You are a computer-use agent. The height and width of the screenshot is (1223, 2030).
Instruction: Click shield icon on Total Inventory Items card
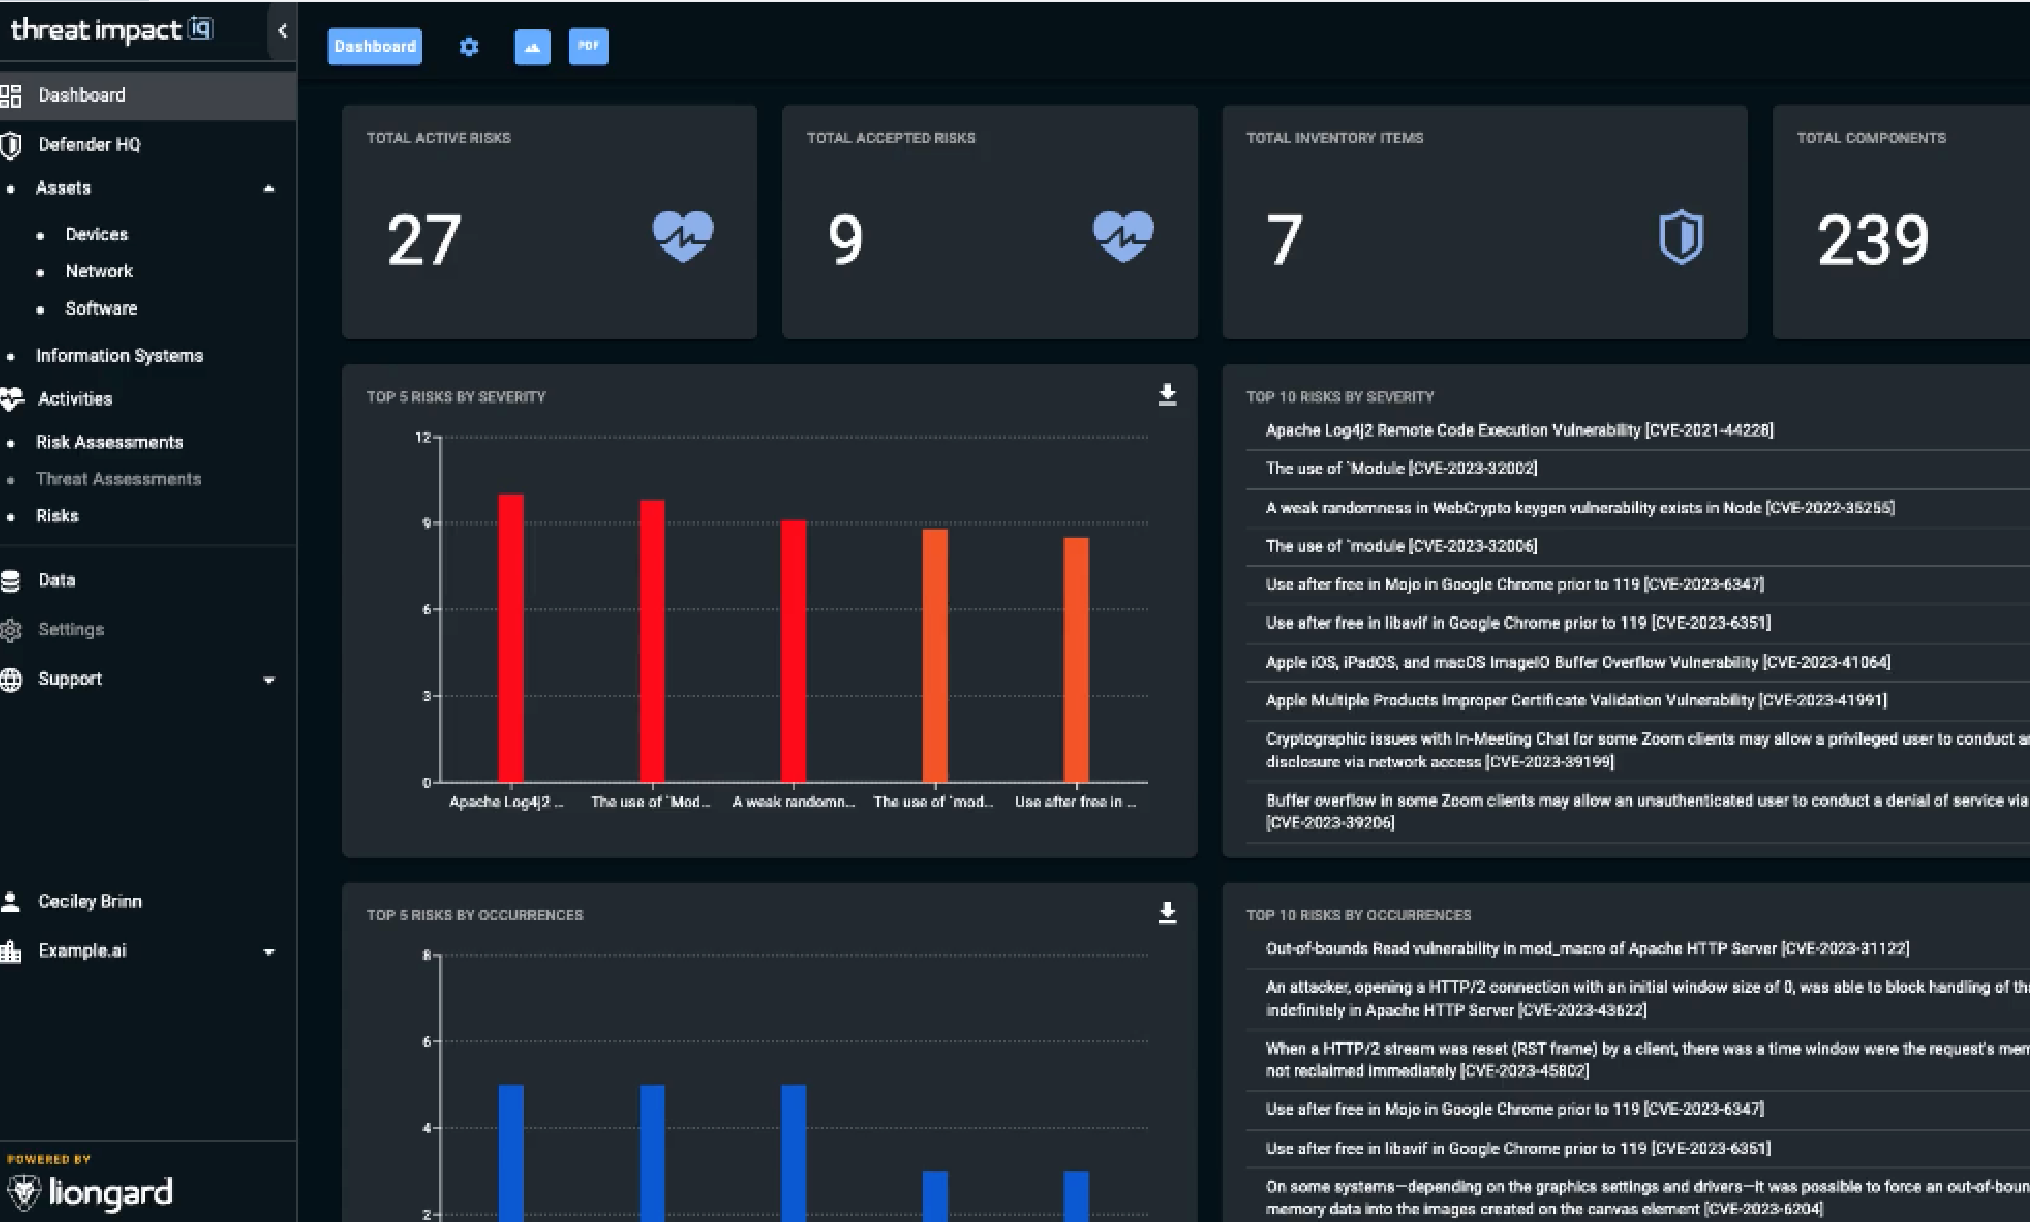point(1681,237)
